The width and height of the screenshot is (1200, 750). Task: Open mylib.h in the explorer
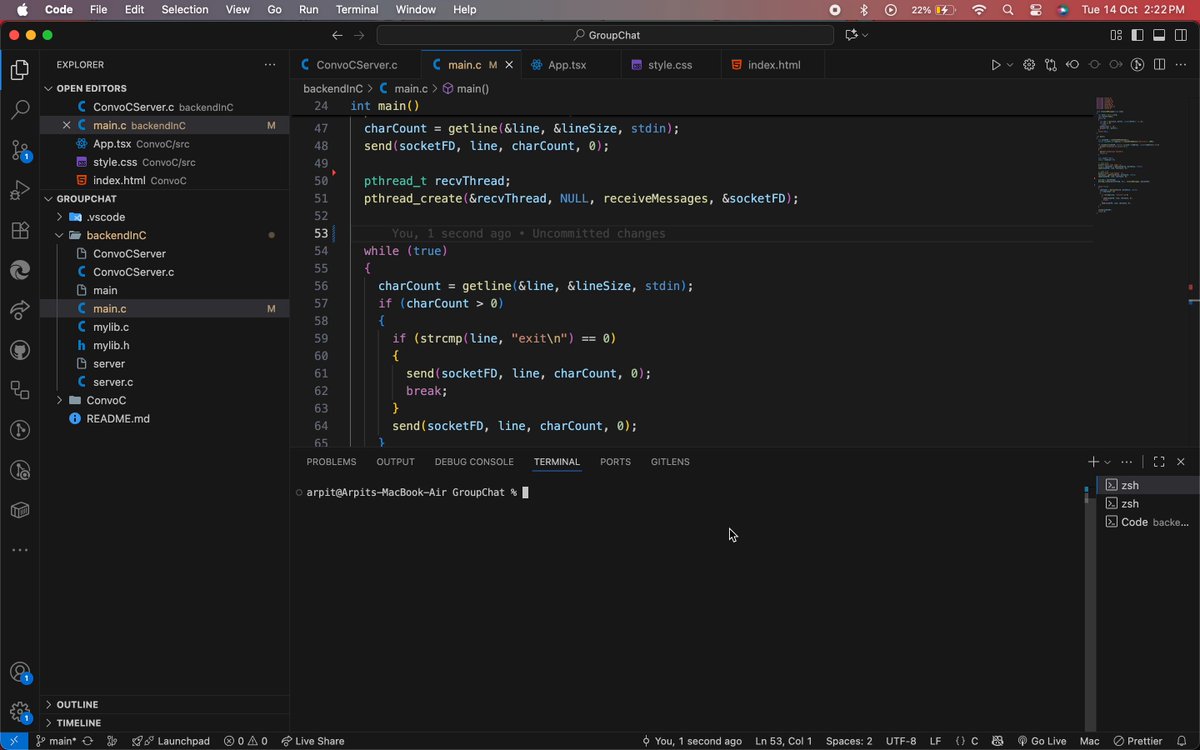click(111, 345)
